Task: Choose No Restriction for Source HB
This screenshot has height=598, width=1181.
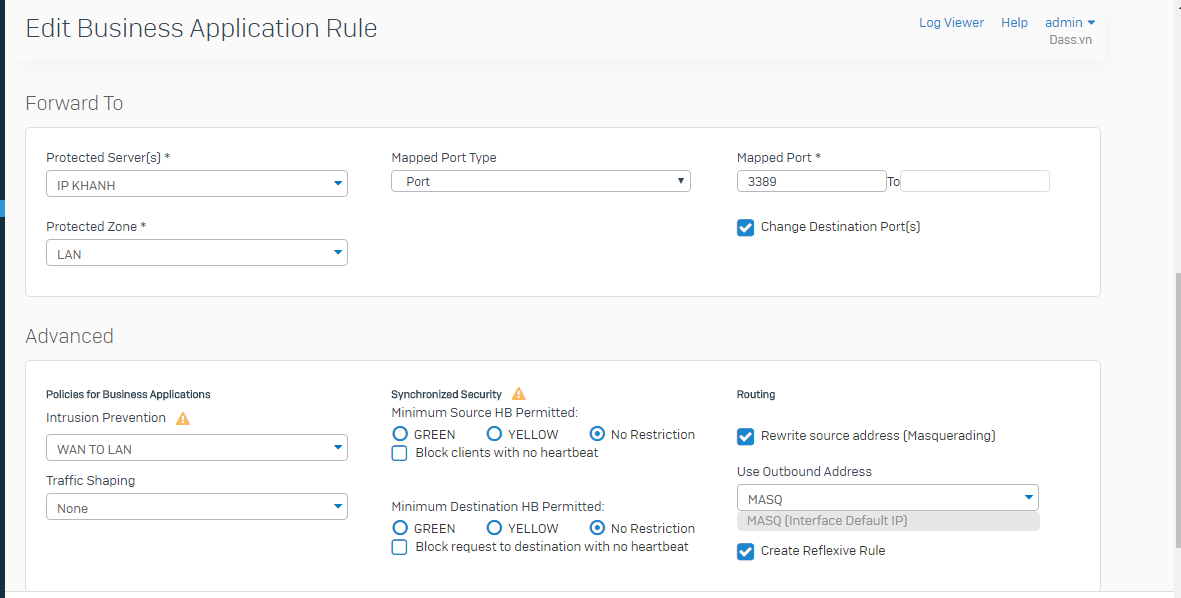Action: [x=597, y=434]
